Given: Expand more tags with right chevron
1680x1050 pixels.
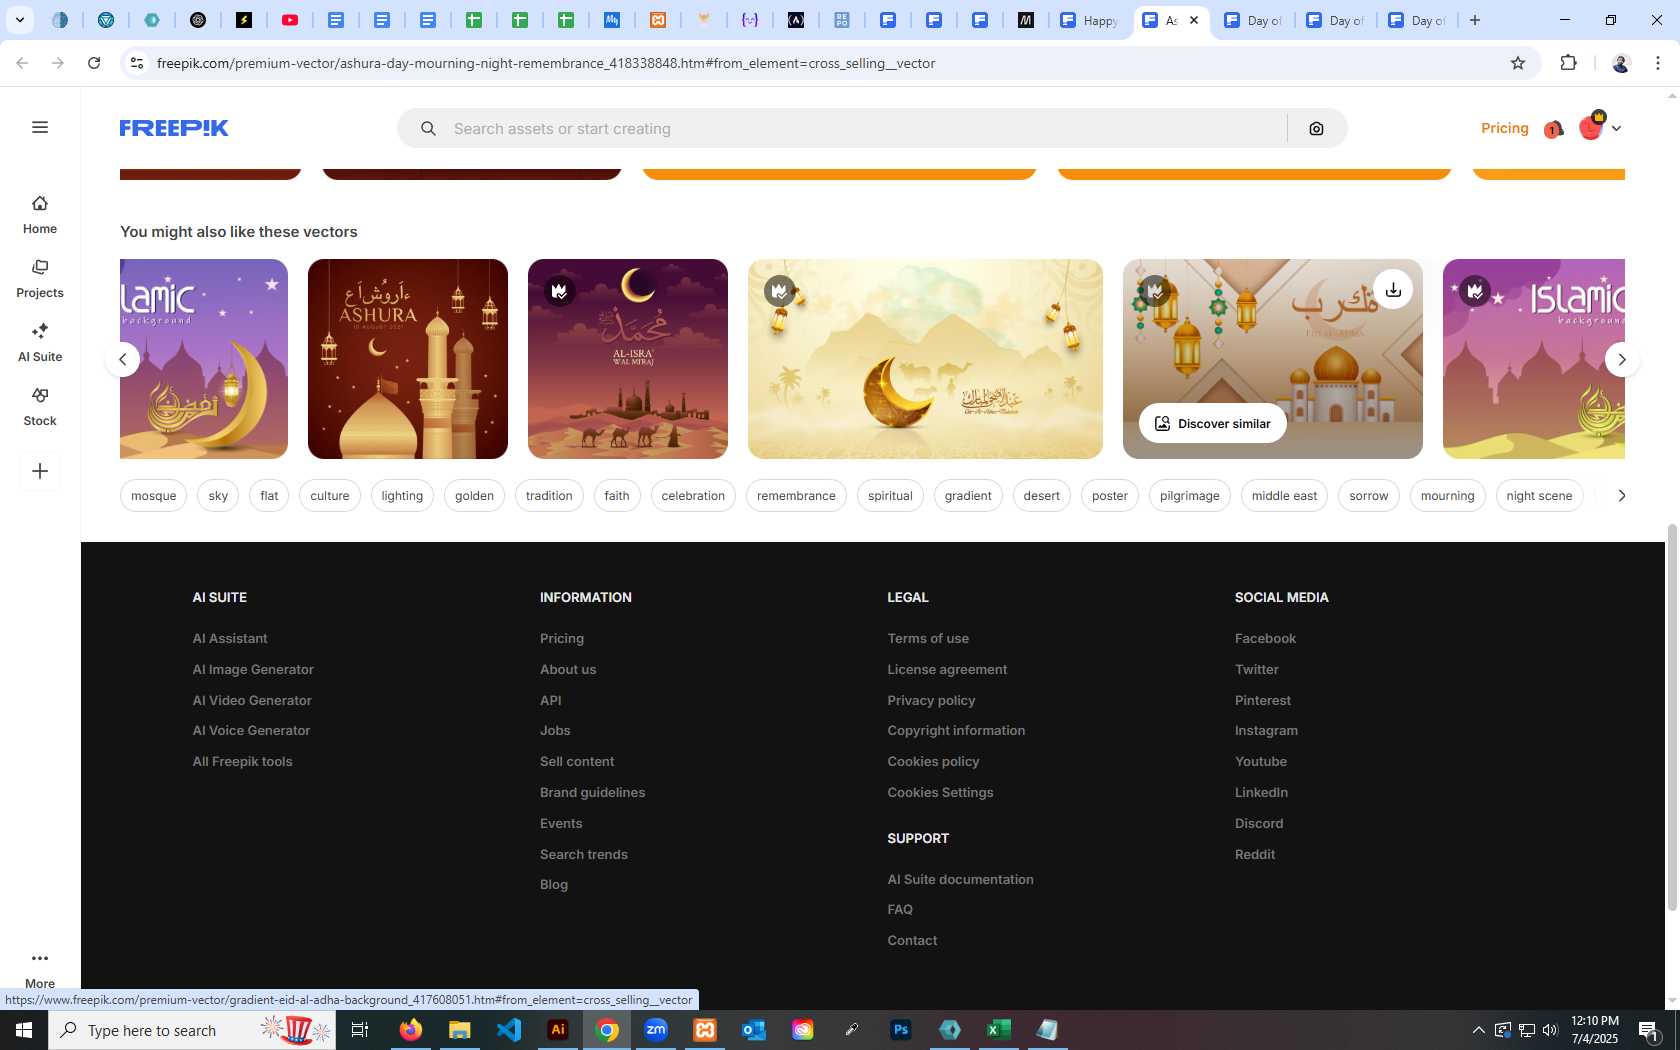Looking at the screenshot, I should coord(1621,495).
